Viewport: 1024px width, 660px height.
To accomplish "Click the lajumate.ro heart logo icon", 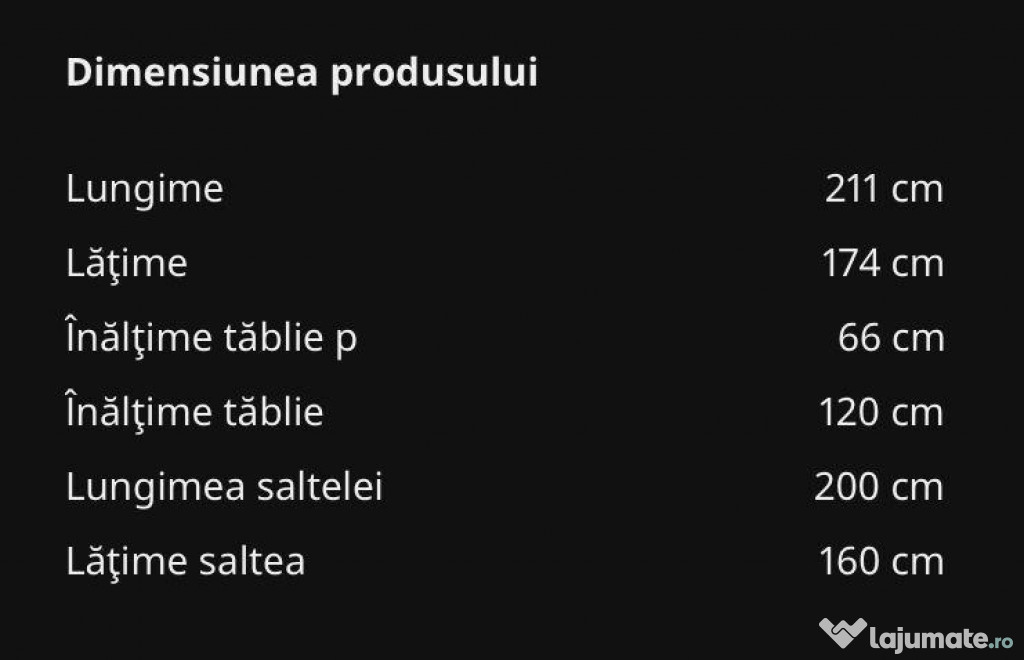I will [842, 633].
